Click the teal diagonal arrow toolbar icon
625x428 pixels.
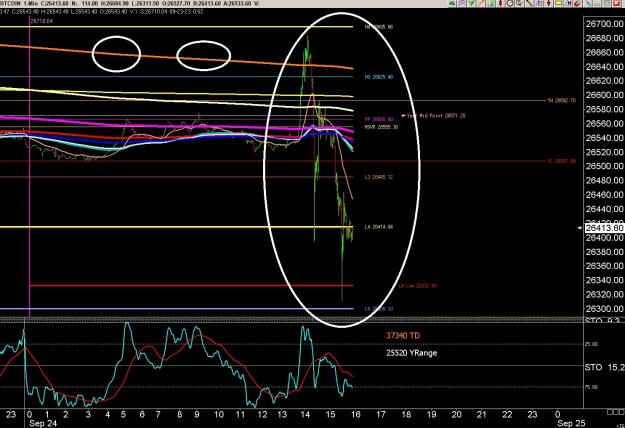(588, 3)
